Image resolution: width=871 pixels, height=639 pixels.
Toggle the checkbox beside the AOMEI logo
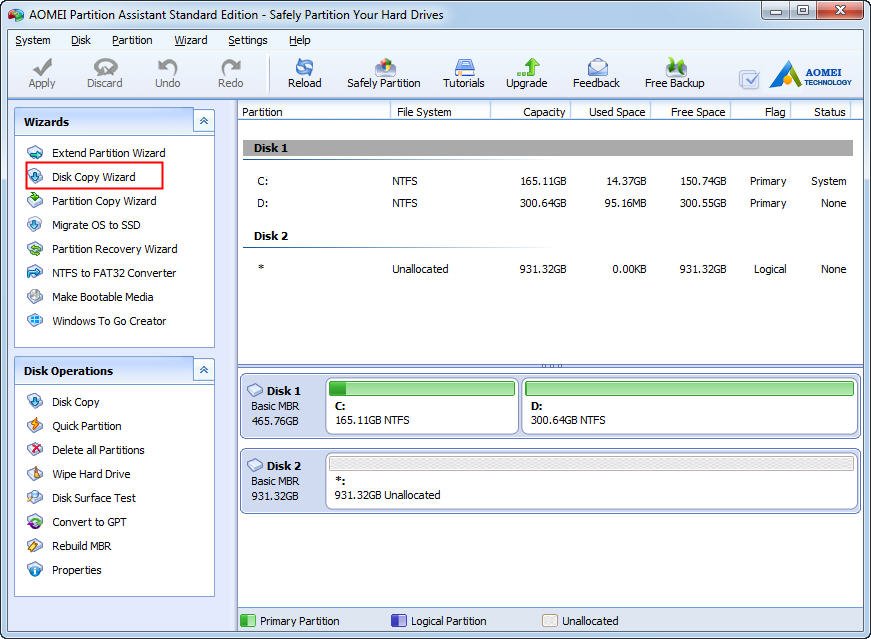(748, 79)
